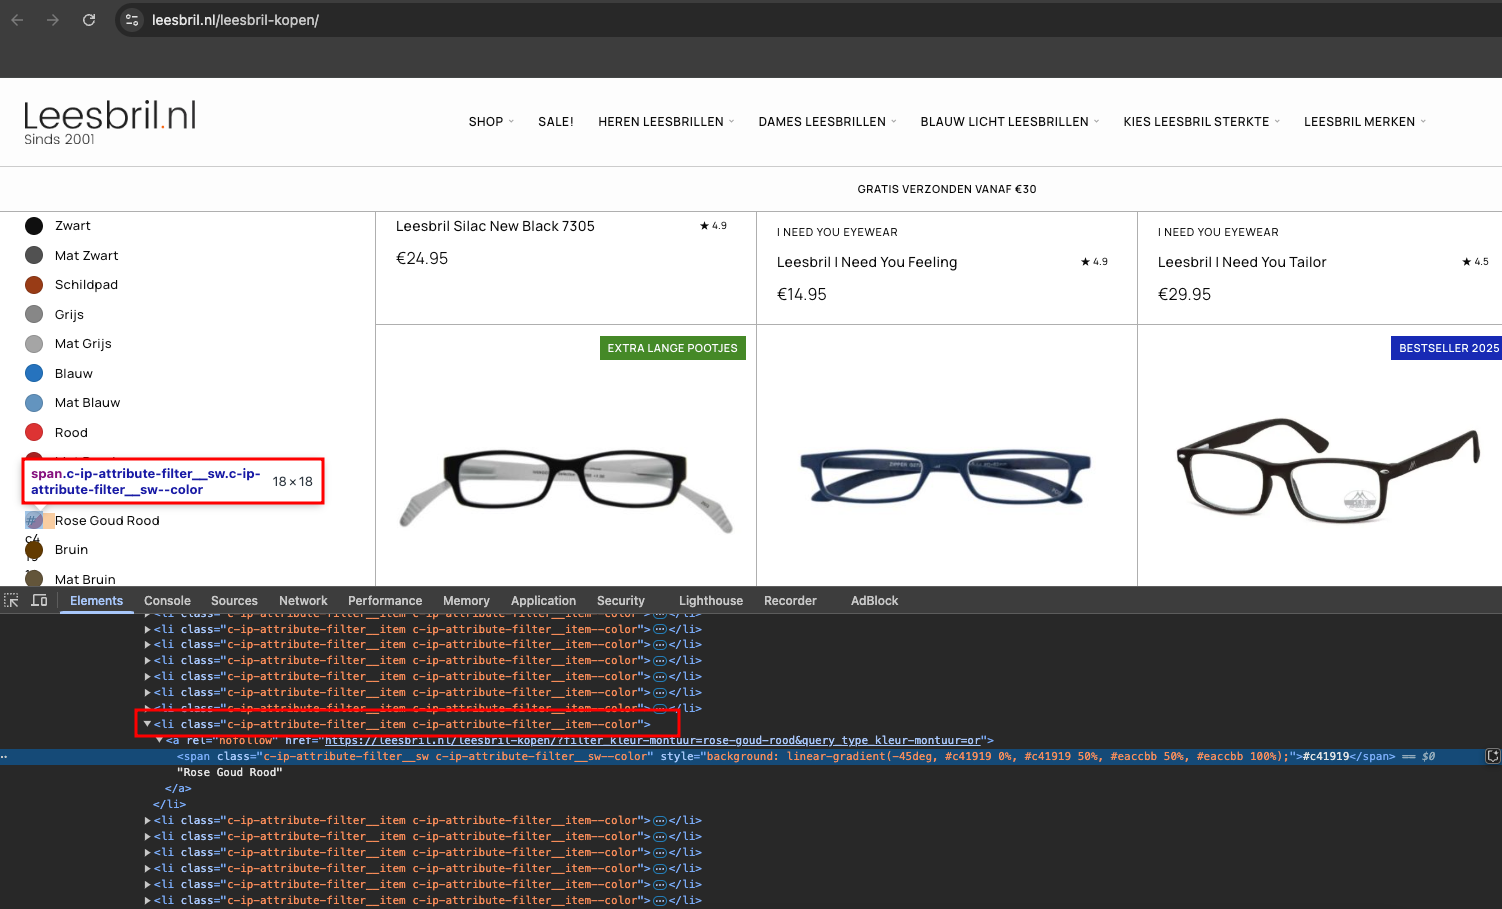
Task: Switch to the Recorder tab
Action: [x=790, y=601]
